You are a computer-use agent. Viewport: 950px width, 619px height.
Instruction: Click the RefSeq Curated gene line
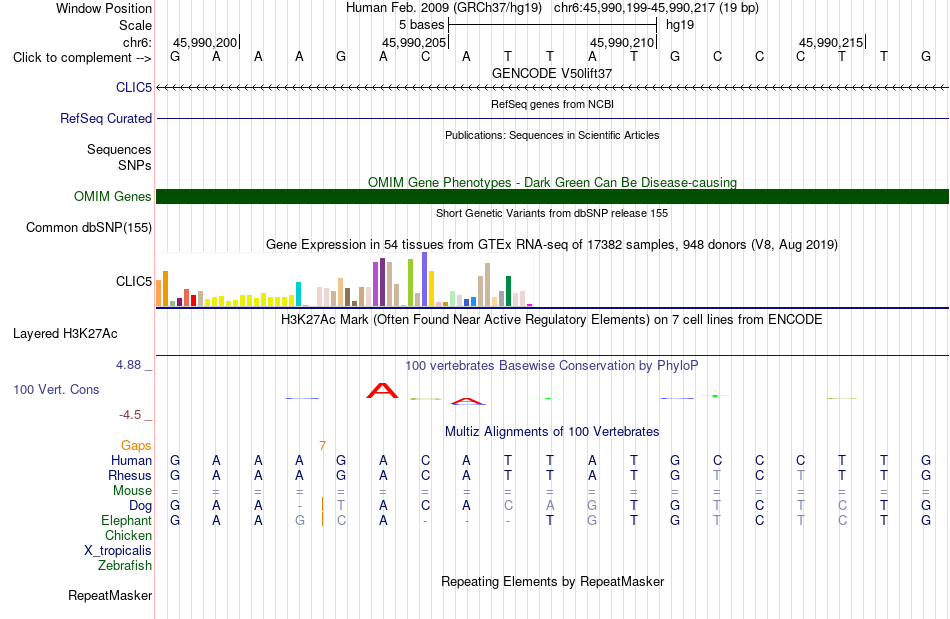(552, 118)
